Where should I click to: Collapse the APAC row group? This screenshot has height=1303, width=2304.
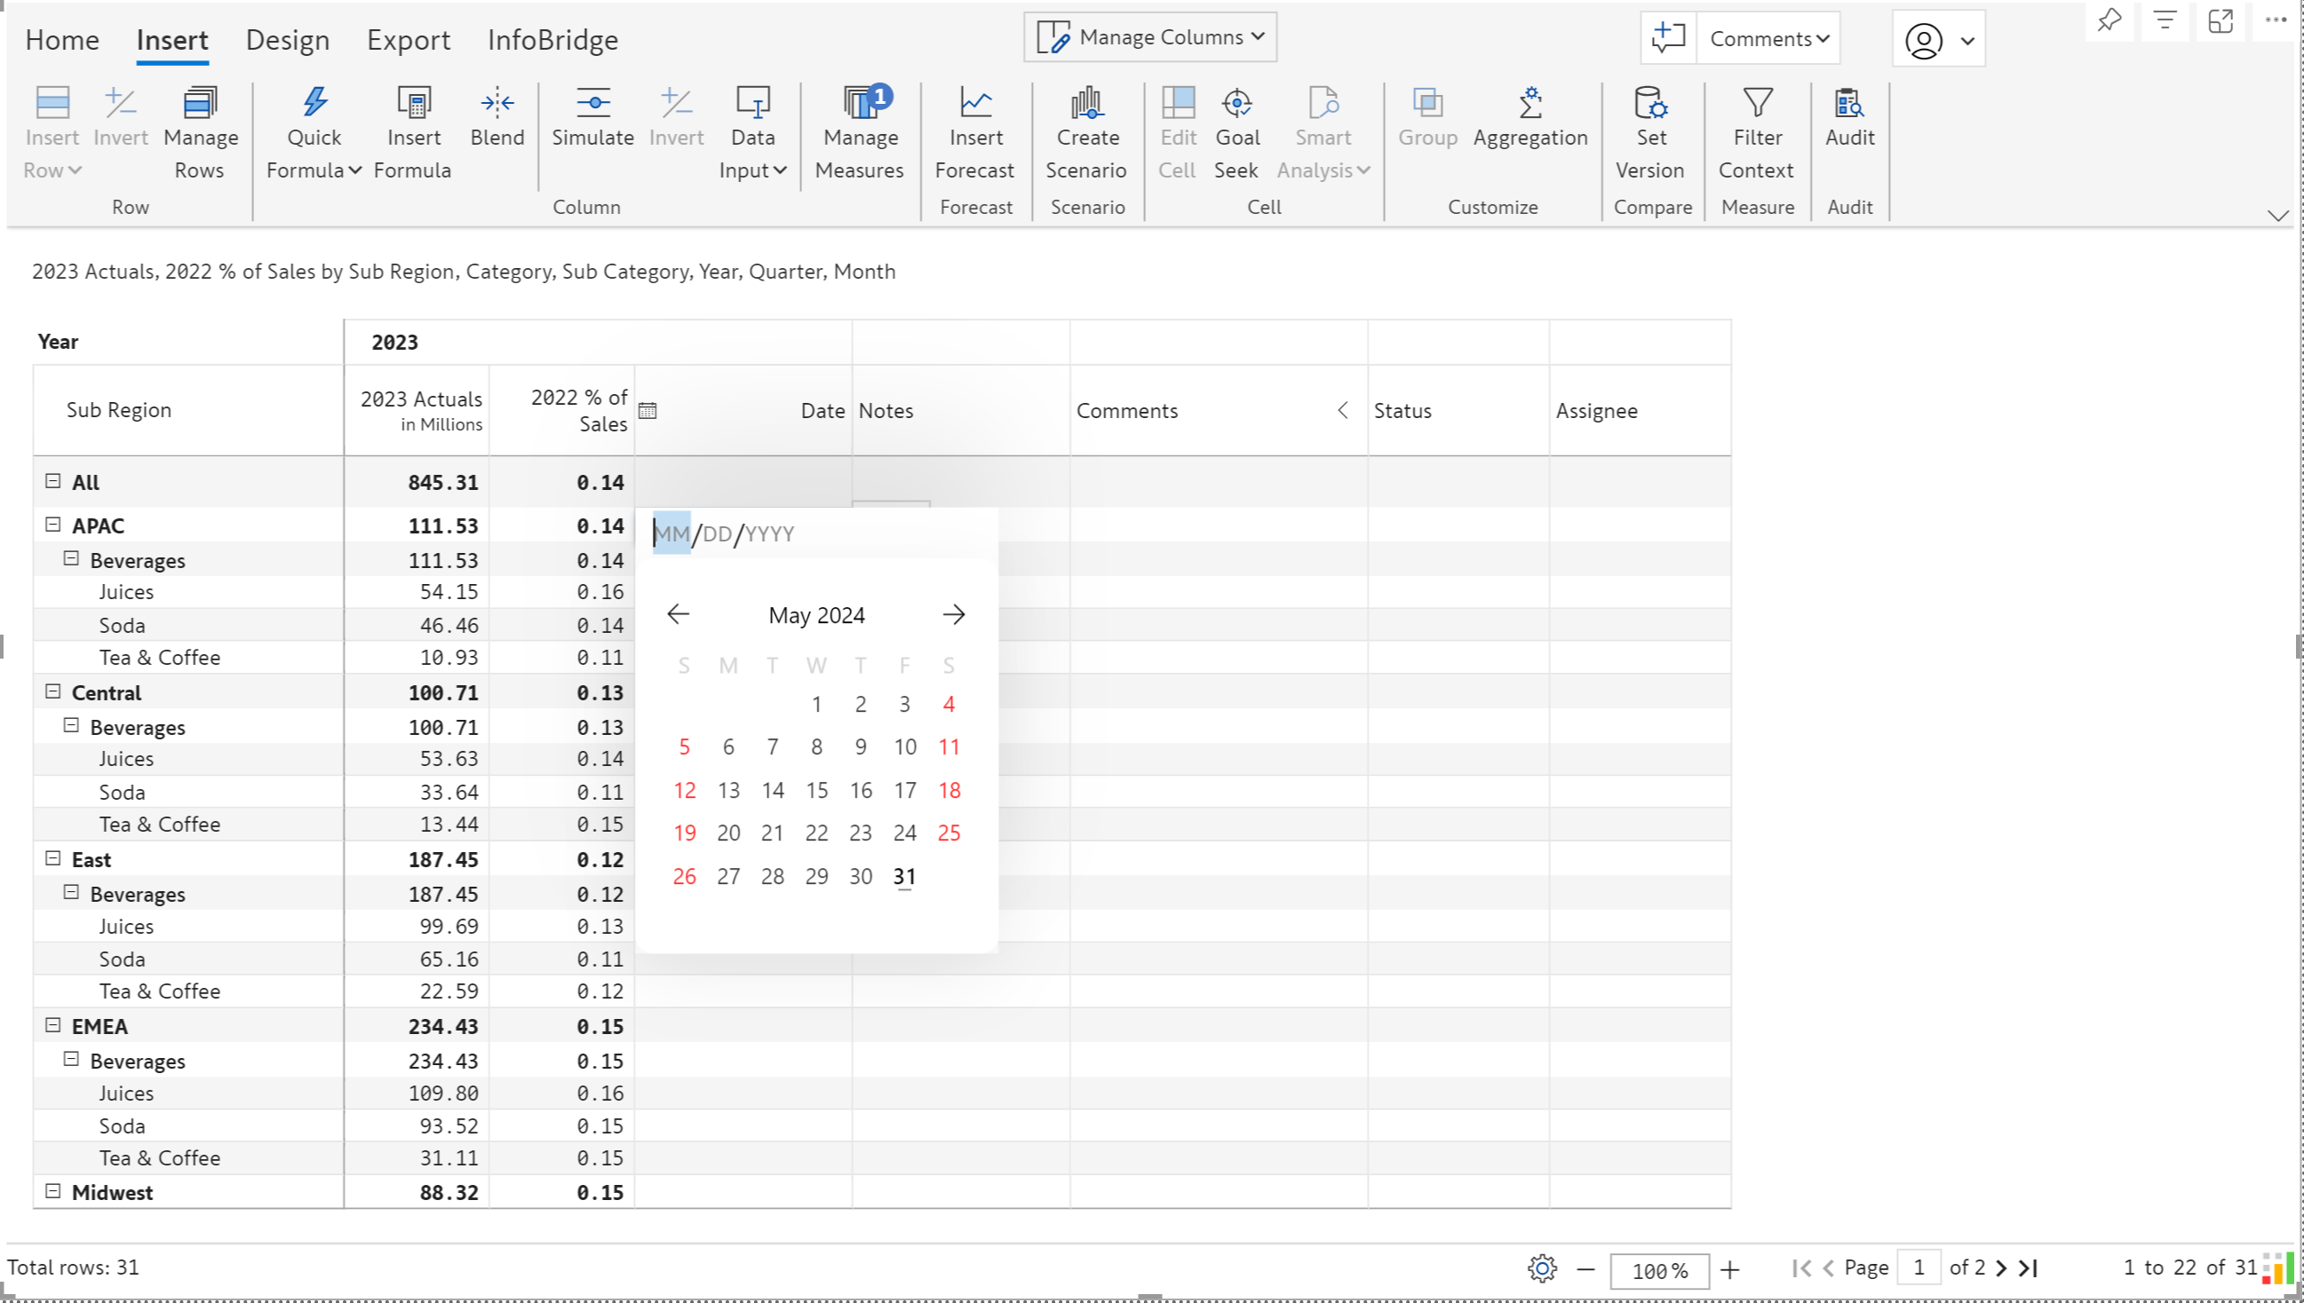point(53,524)
